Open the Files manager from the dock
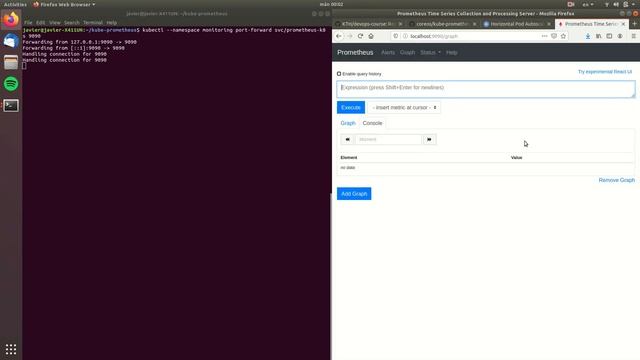The image size is (640, 360). click(x=11, y=62)
